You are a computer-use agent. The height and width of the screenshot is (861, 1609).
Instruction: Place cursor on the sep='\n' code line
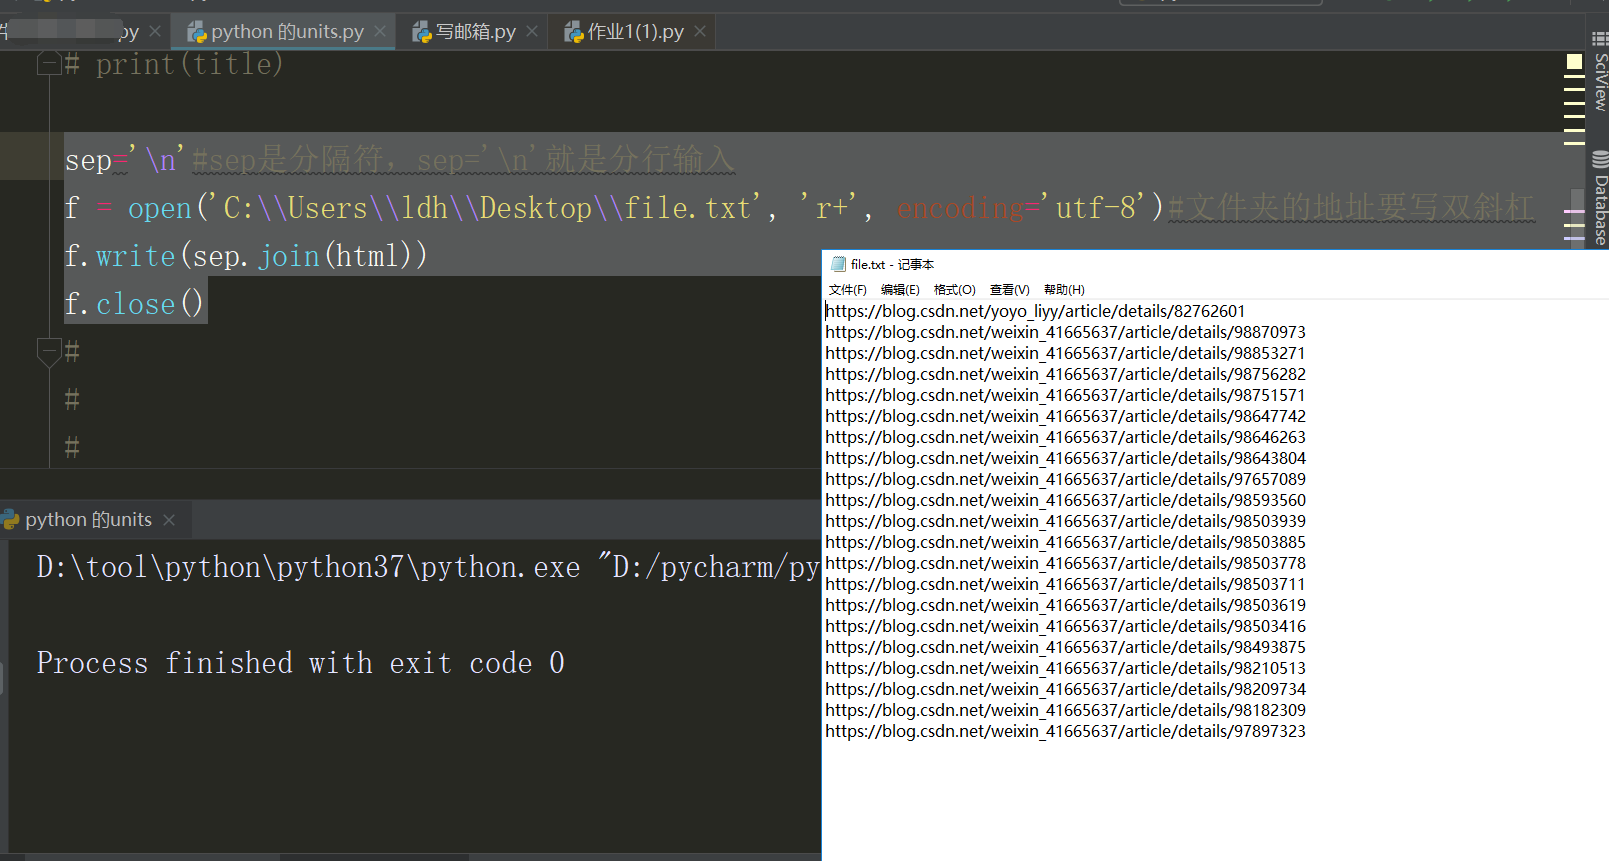[400, 160]
